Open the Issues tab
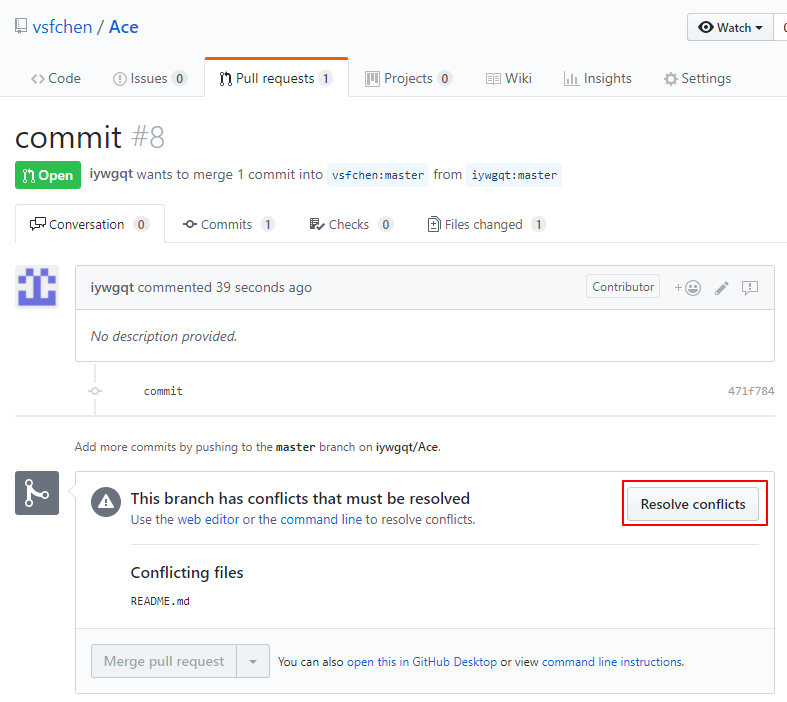 150,78
